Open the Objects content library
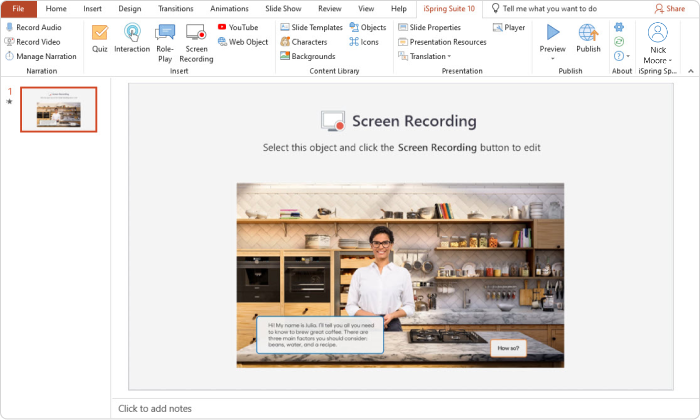 pos(367,27)
